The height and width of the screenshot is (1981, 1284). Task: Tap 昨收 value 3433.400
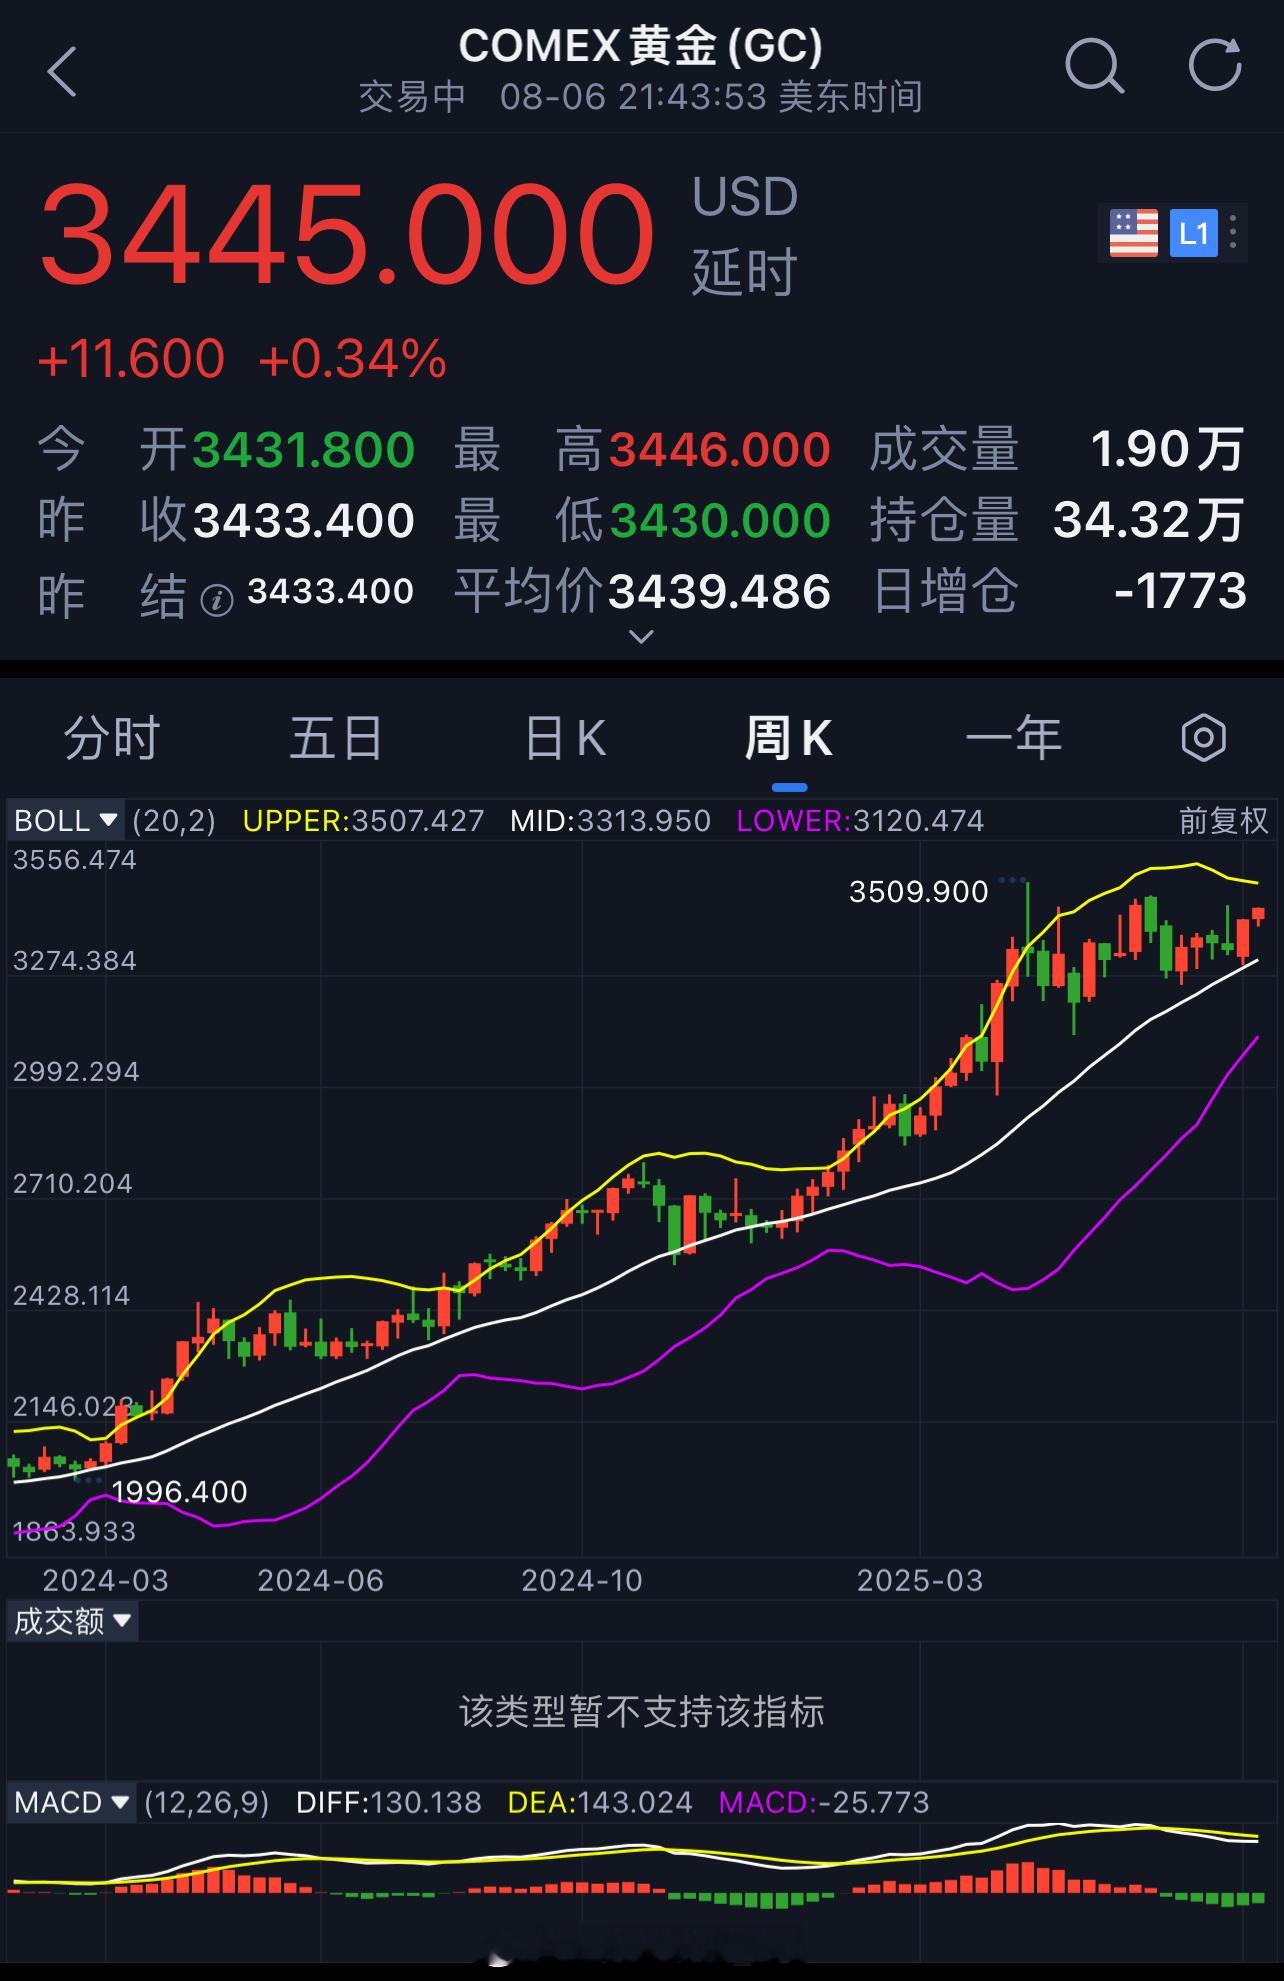point(304,520)
